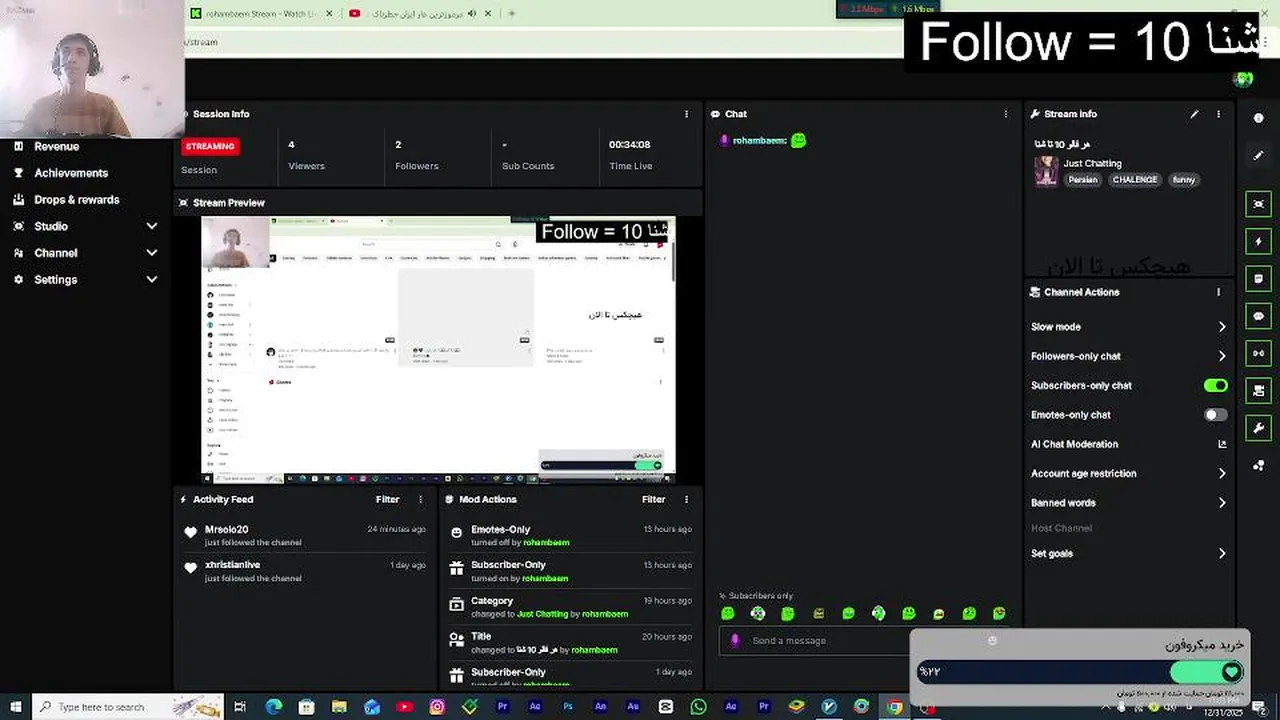Click the lightning bolt icon in right rail
This screenshot has height=720, width=1280.
pyautogui.click(x=1258, y=241)
